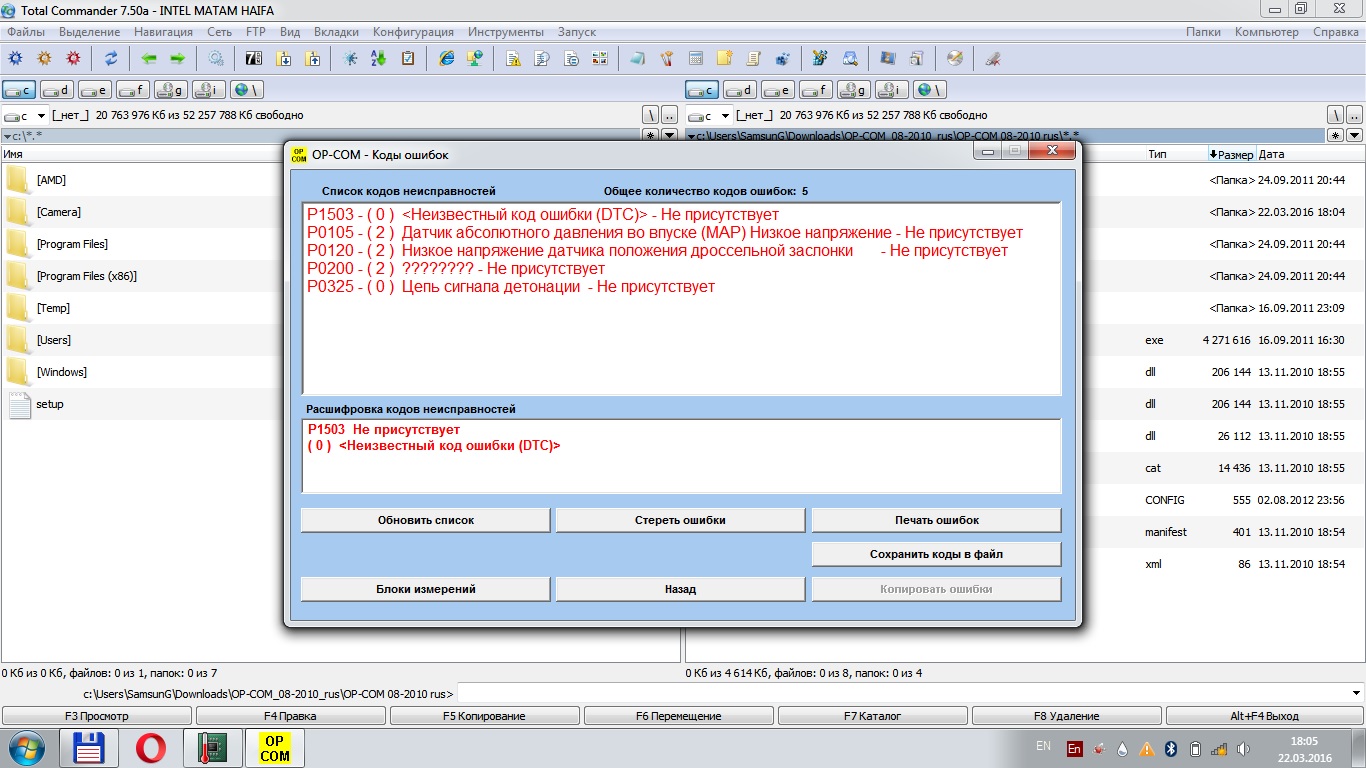Viewport: 1366px width, 768px height.
Task: Open the Вкладки menu
Action: click(336, 32)
